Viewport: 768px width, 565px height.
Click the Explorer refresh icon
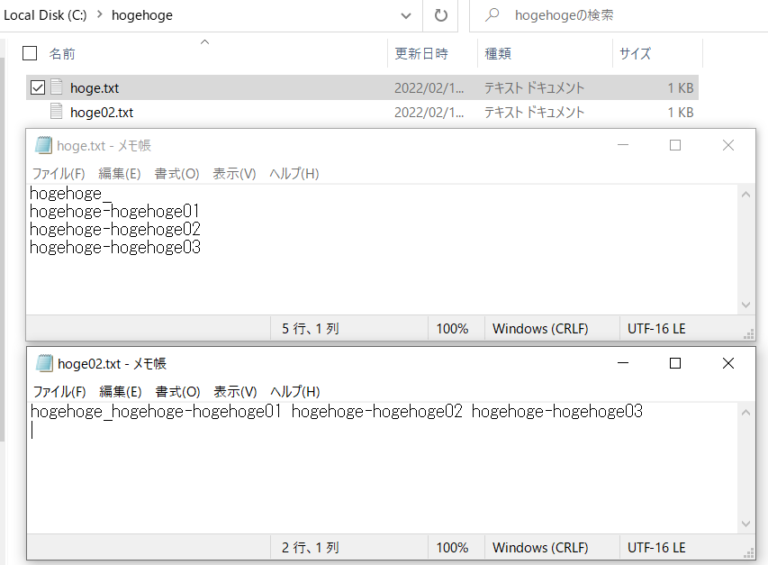441,16
